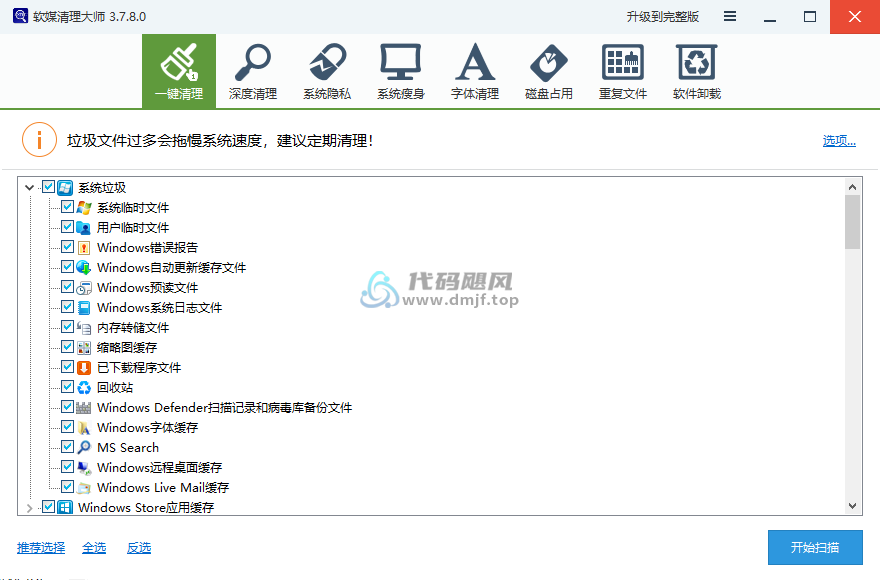Click the orange info icon
This screenshot has width=880, height=580.
pos(39,140)
